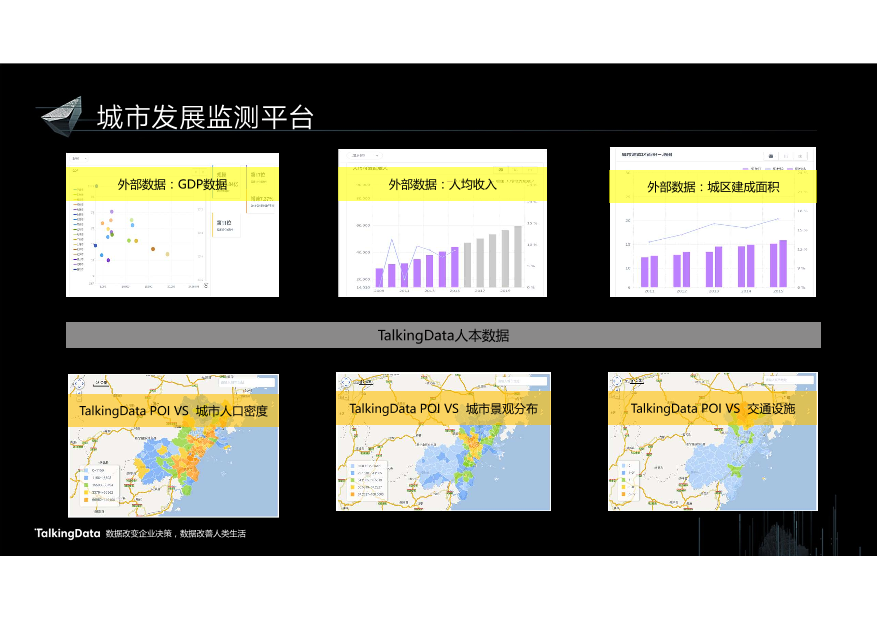Viewport: 877px width, 620px height.
Task: Click the TalkingData POI VS 城市景观分布 label
Action: point(444,408)
